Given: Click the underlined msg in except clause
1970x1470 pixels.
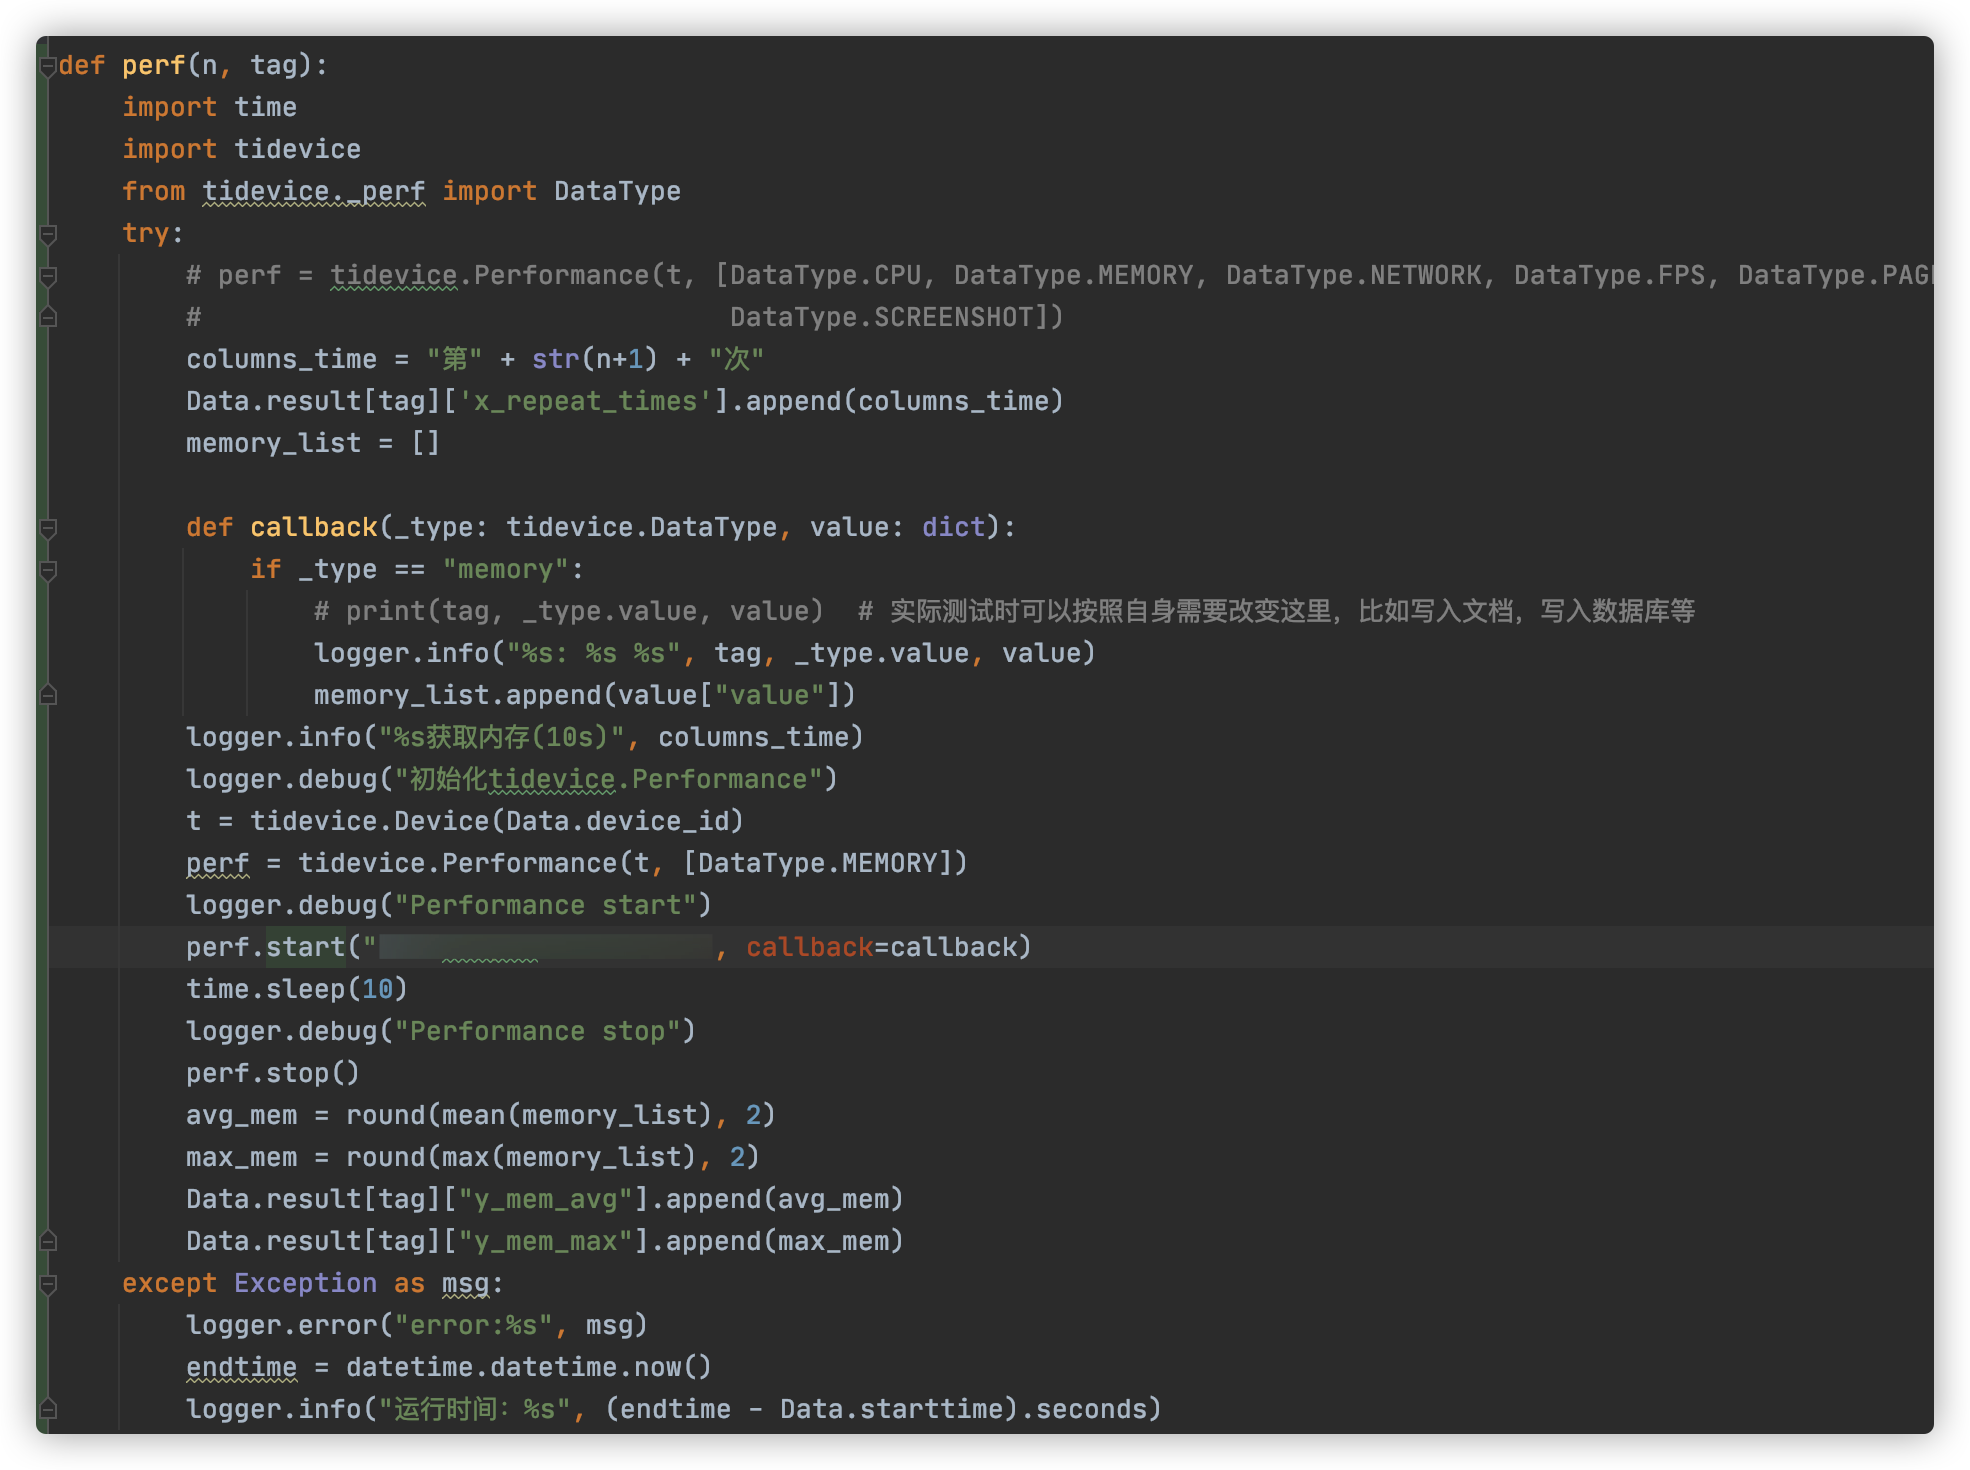Looking at the screenshot, I should coord(465,1283).
